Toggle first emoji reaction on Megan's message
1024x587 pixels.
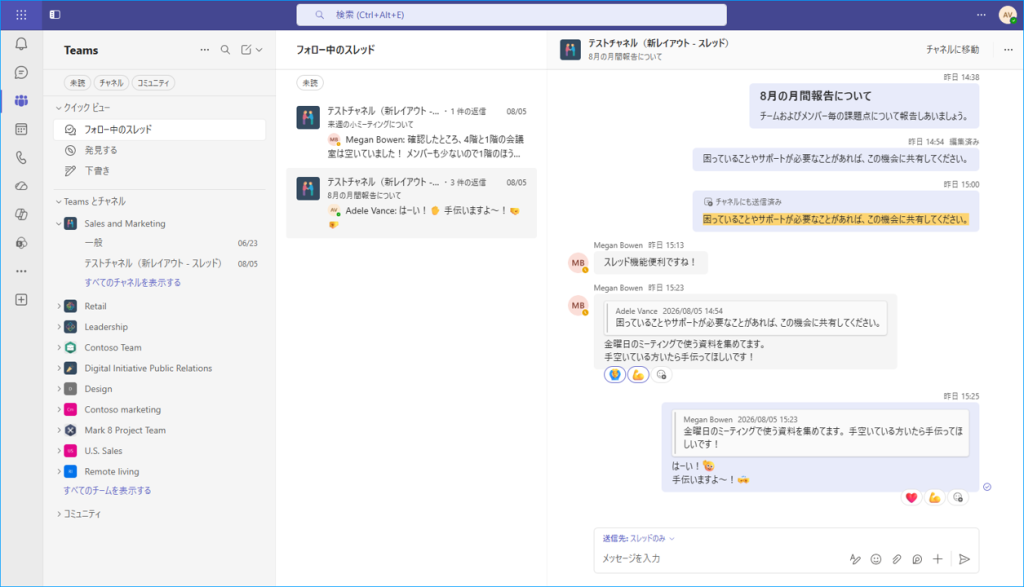tap(615, 375)
